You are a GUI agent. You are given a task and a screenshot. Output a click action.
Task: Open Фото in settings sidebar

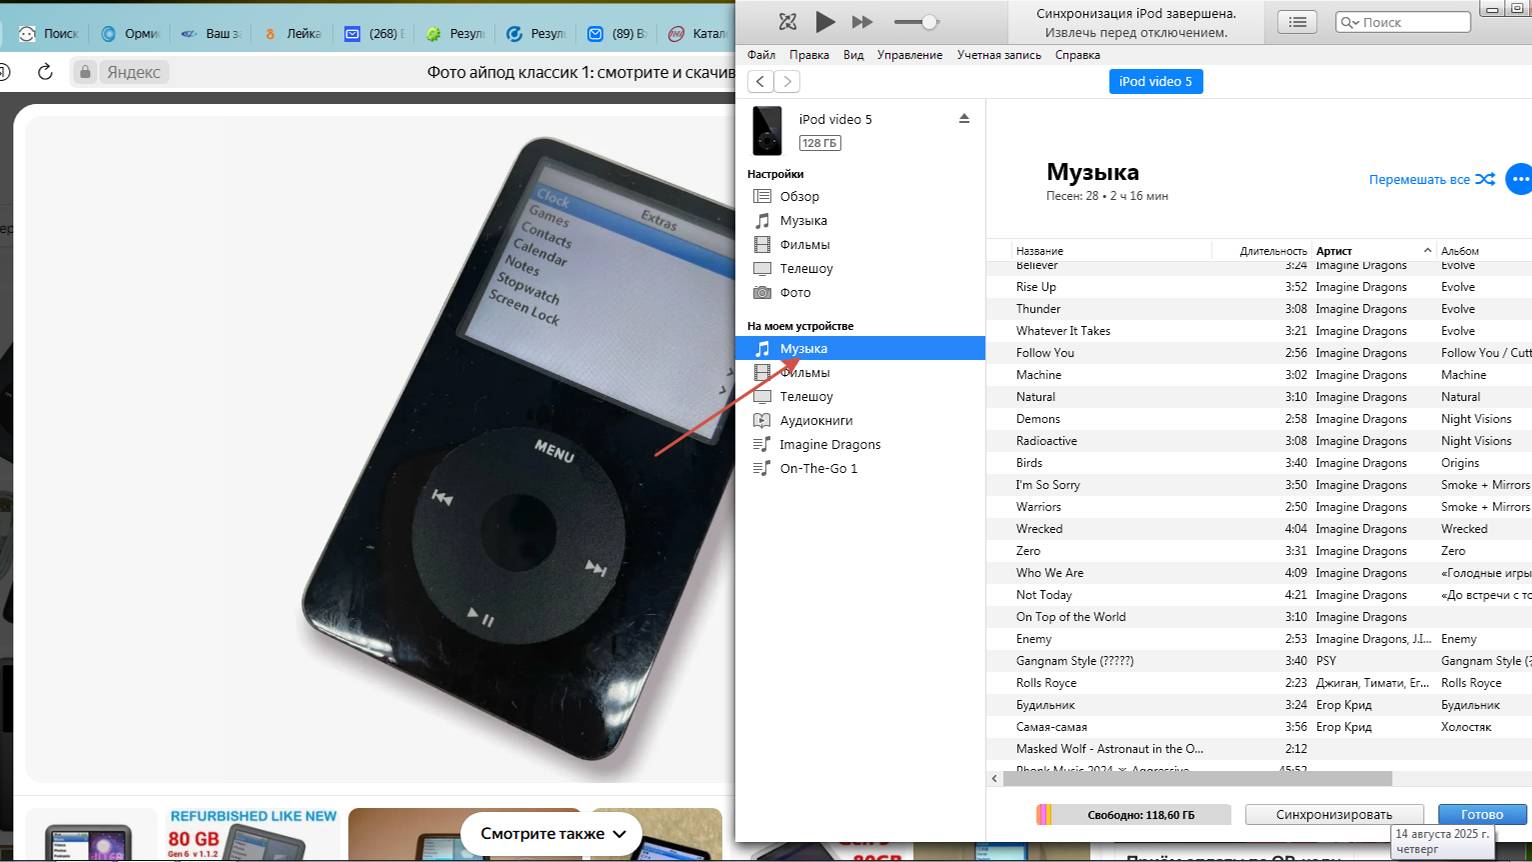click(x=795, y=293)
